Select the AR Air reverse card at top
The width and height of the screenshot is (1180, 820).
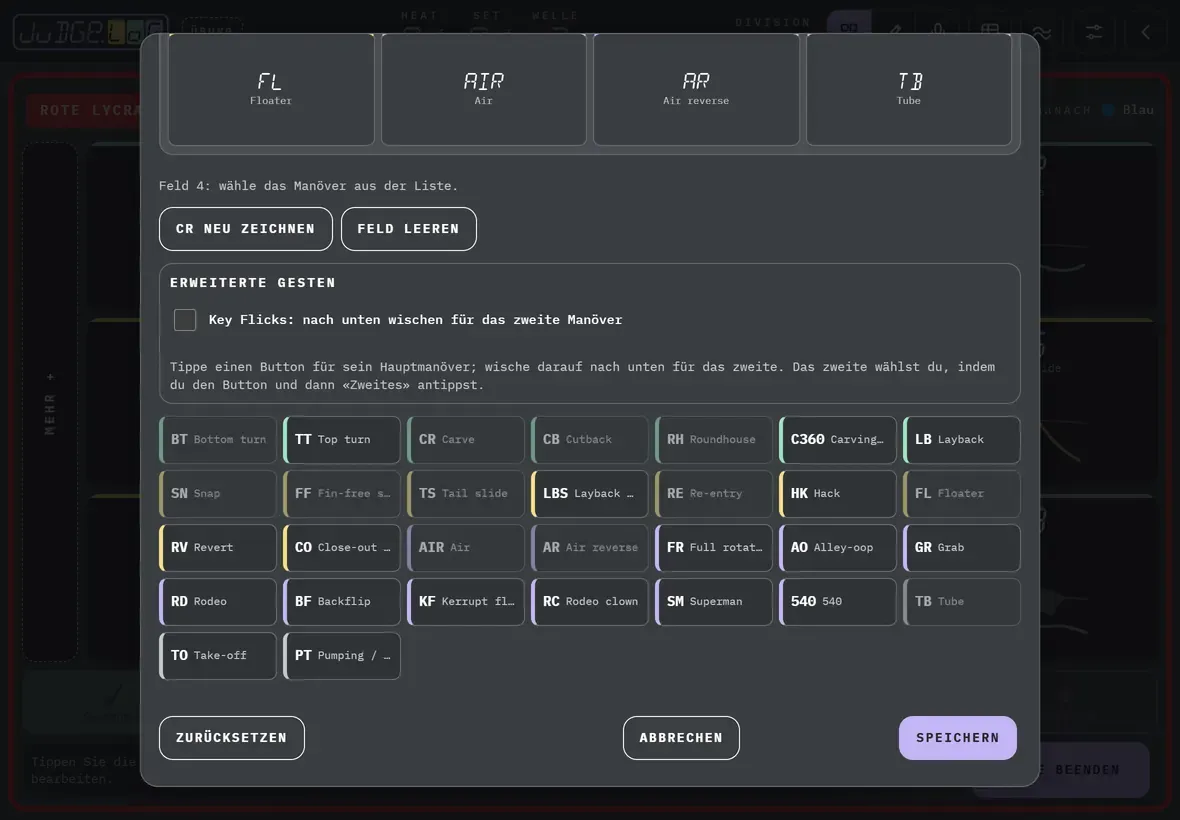click(x=696, y=89)
